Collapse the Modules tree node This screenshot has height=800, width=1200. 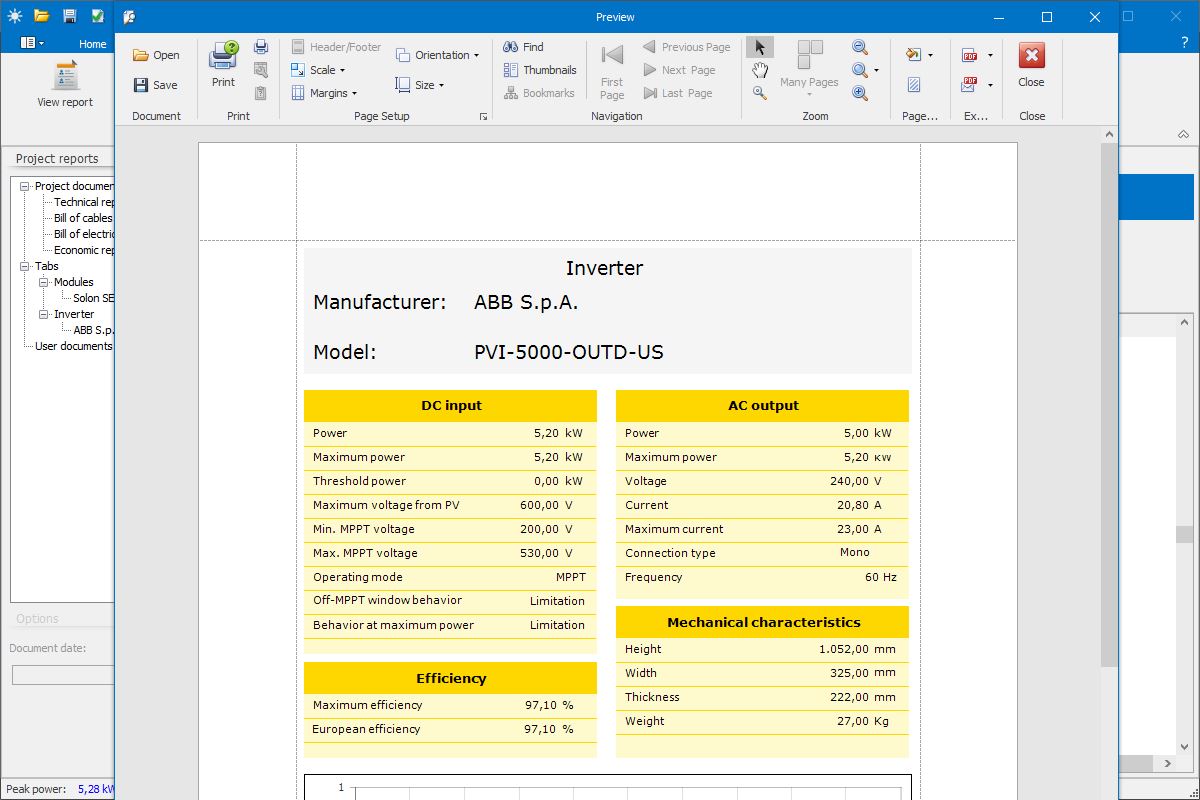pyautogui.click(x=44, y=282)
